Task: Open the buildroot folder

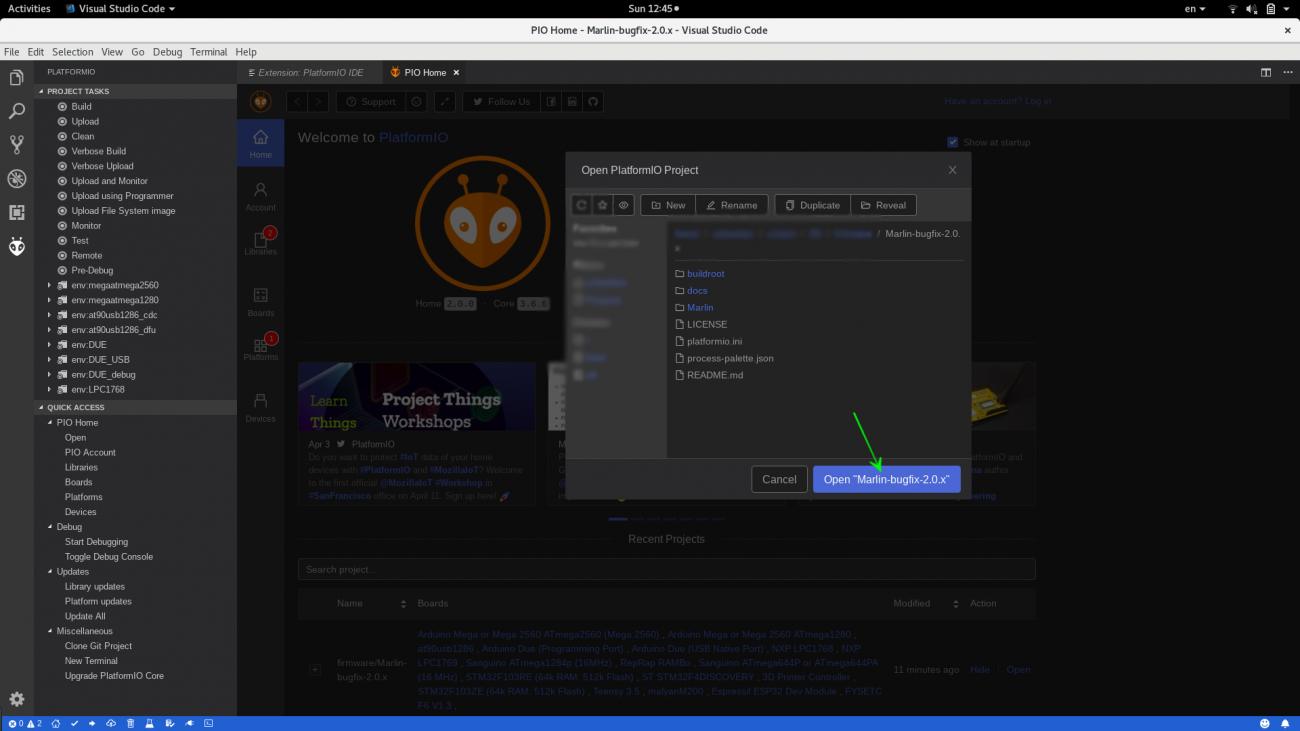Action: [705, 273]
